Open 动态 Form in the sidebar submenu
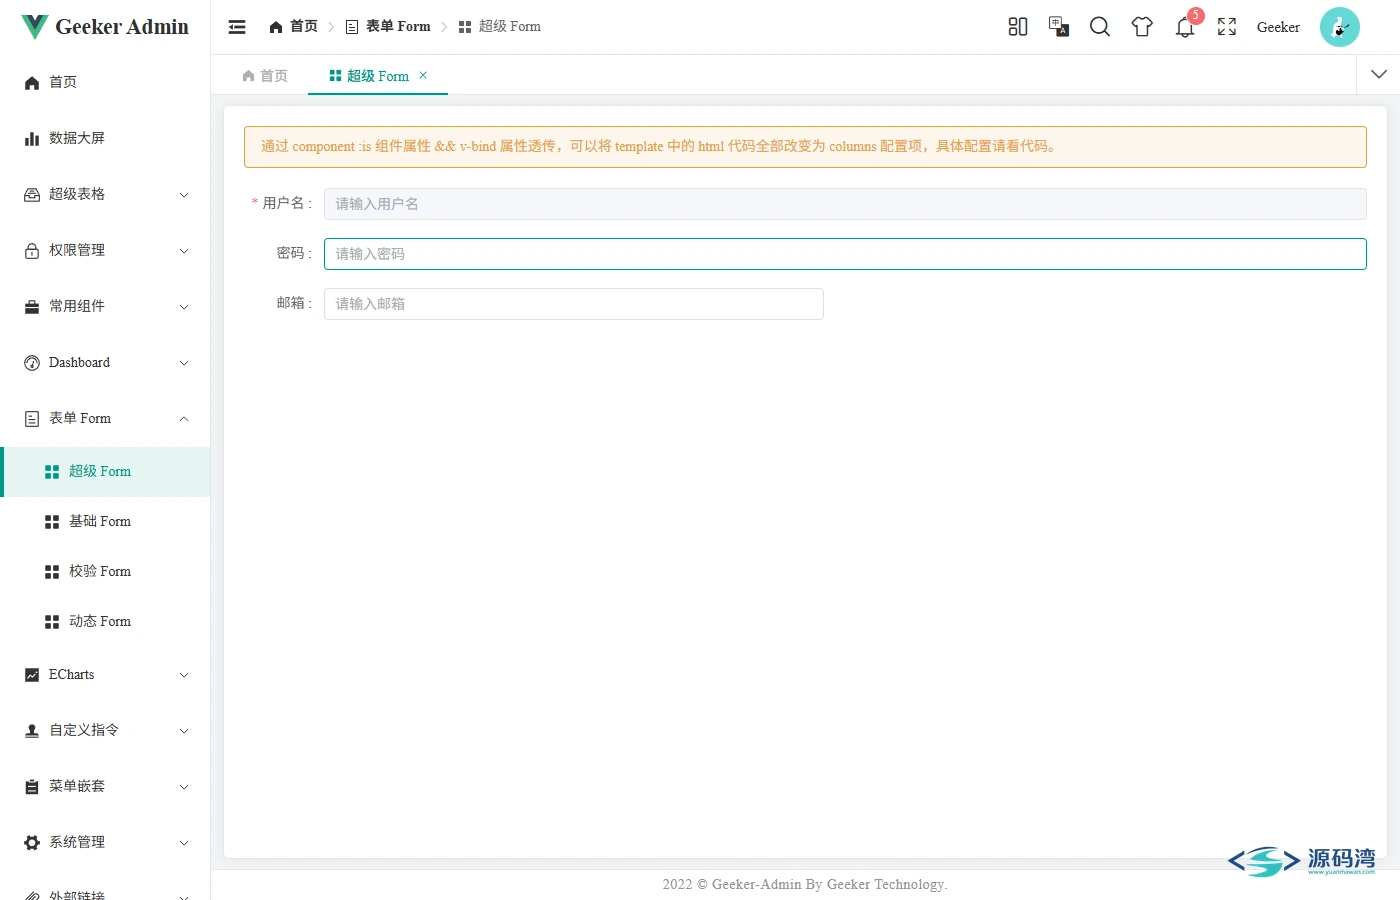The height and width of the screenshot is (900, 1400). [105, 622]
